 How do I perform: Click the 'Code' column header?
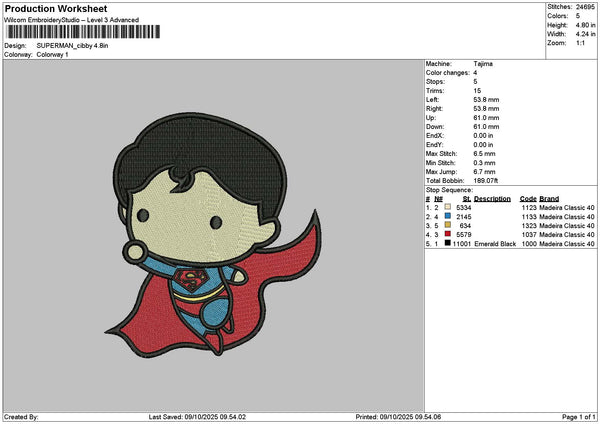tap(528, 199)
